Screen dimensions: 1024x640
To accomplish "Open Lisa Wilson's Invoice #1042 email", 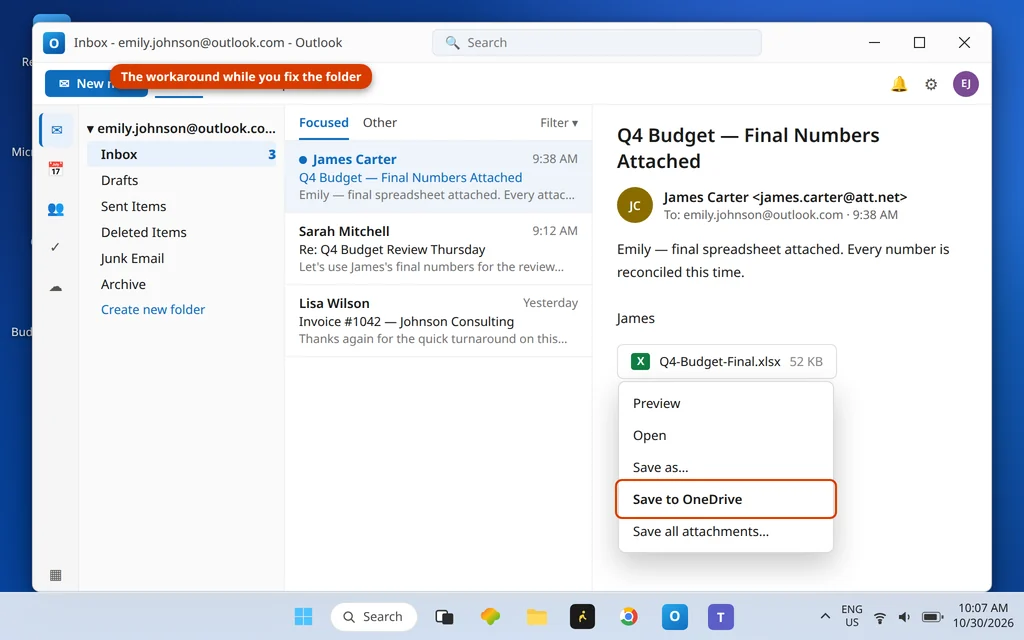I will point(438,321).
